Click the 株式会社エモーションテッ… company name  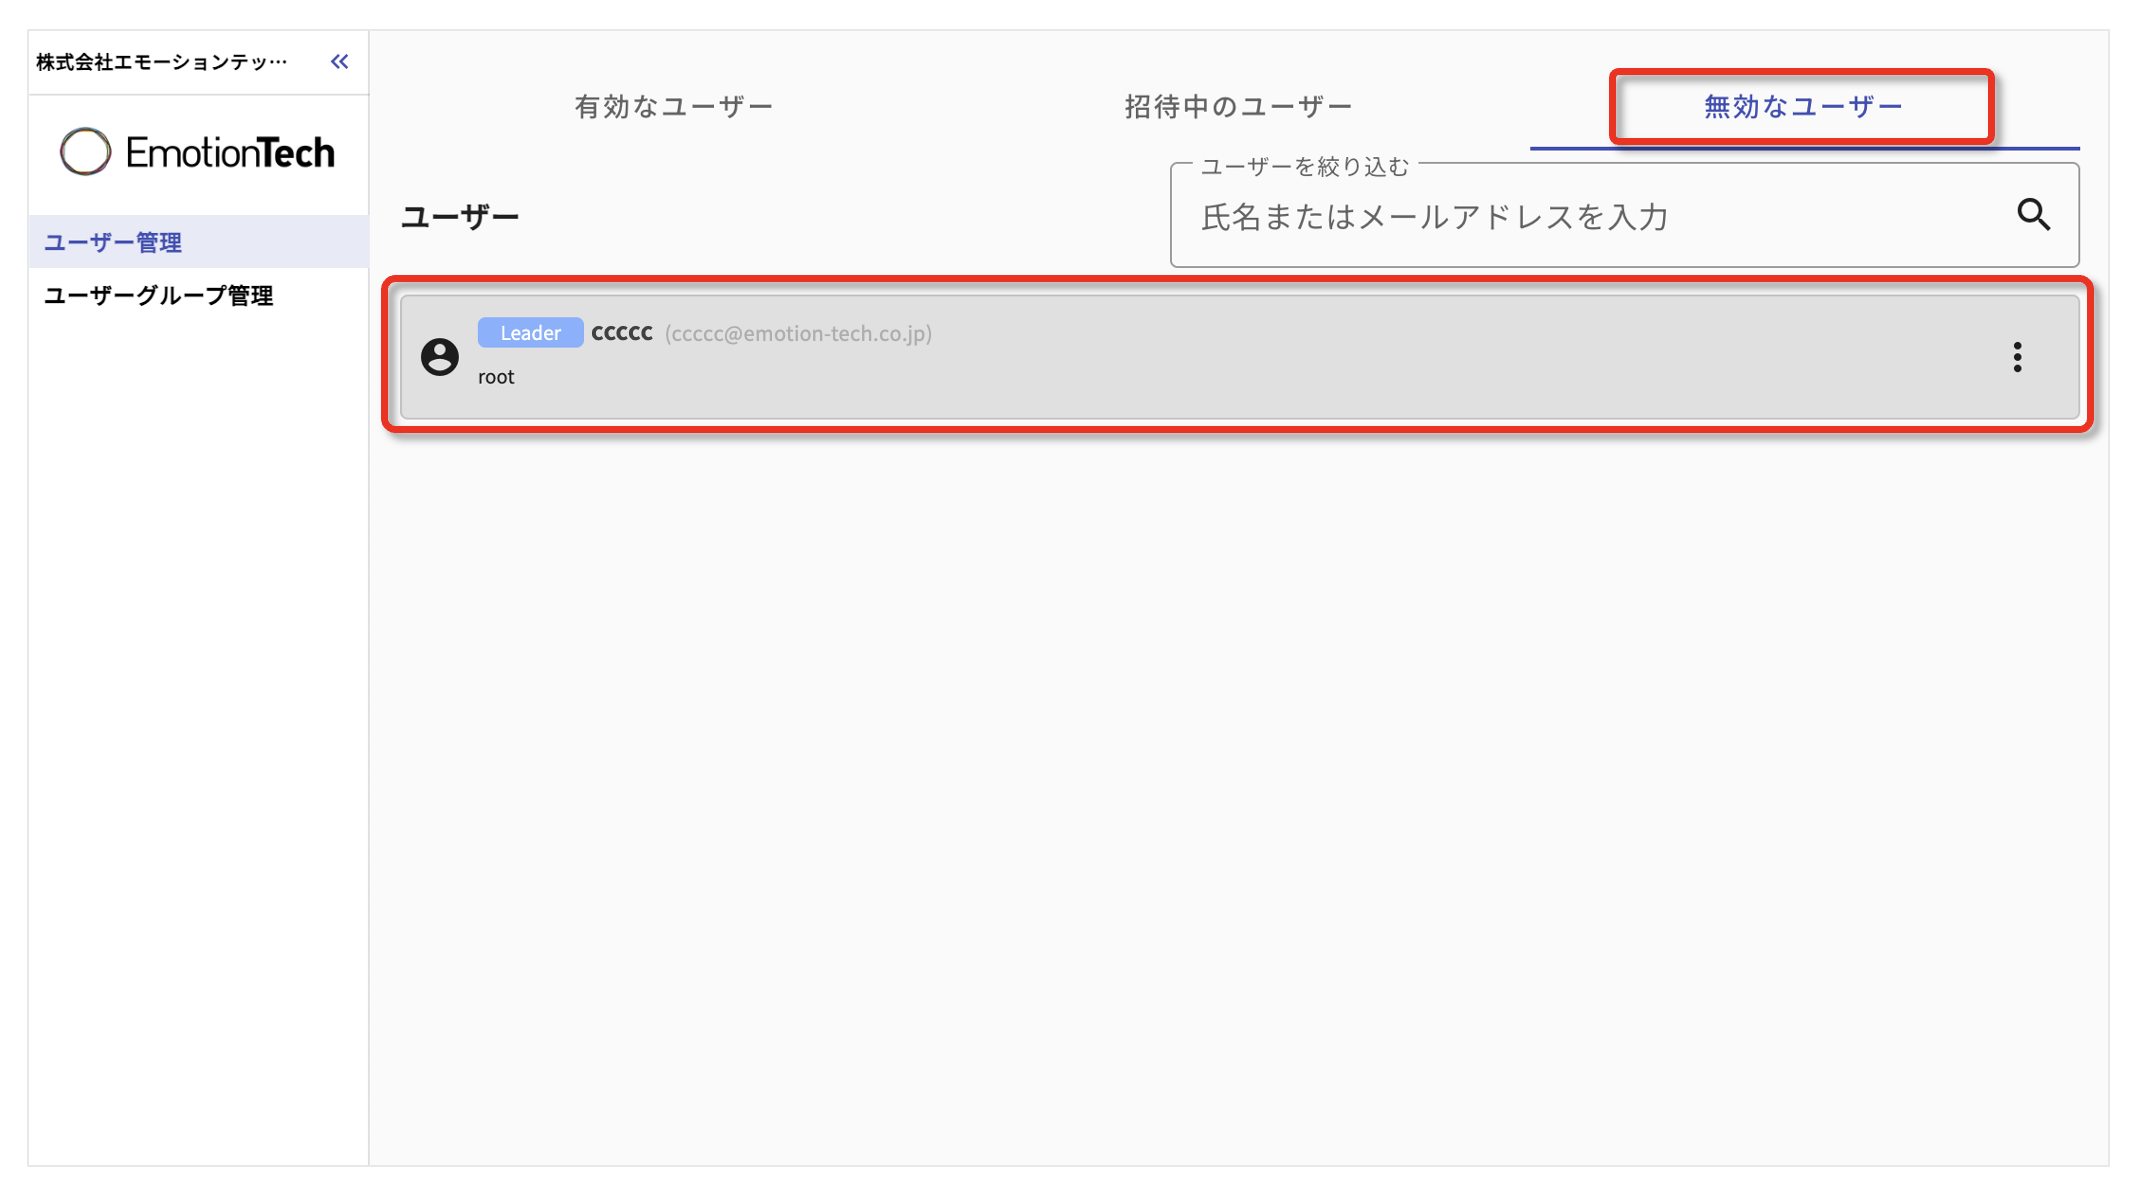point(162,62)
